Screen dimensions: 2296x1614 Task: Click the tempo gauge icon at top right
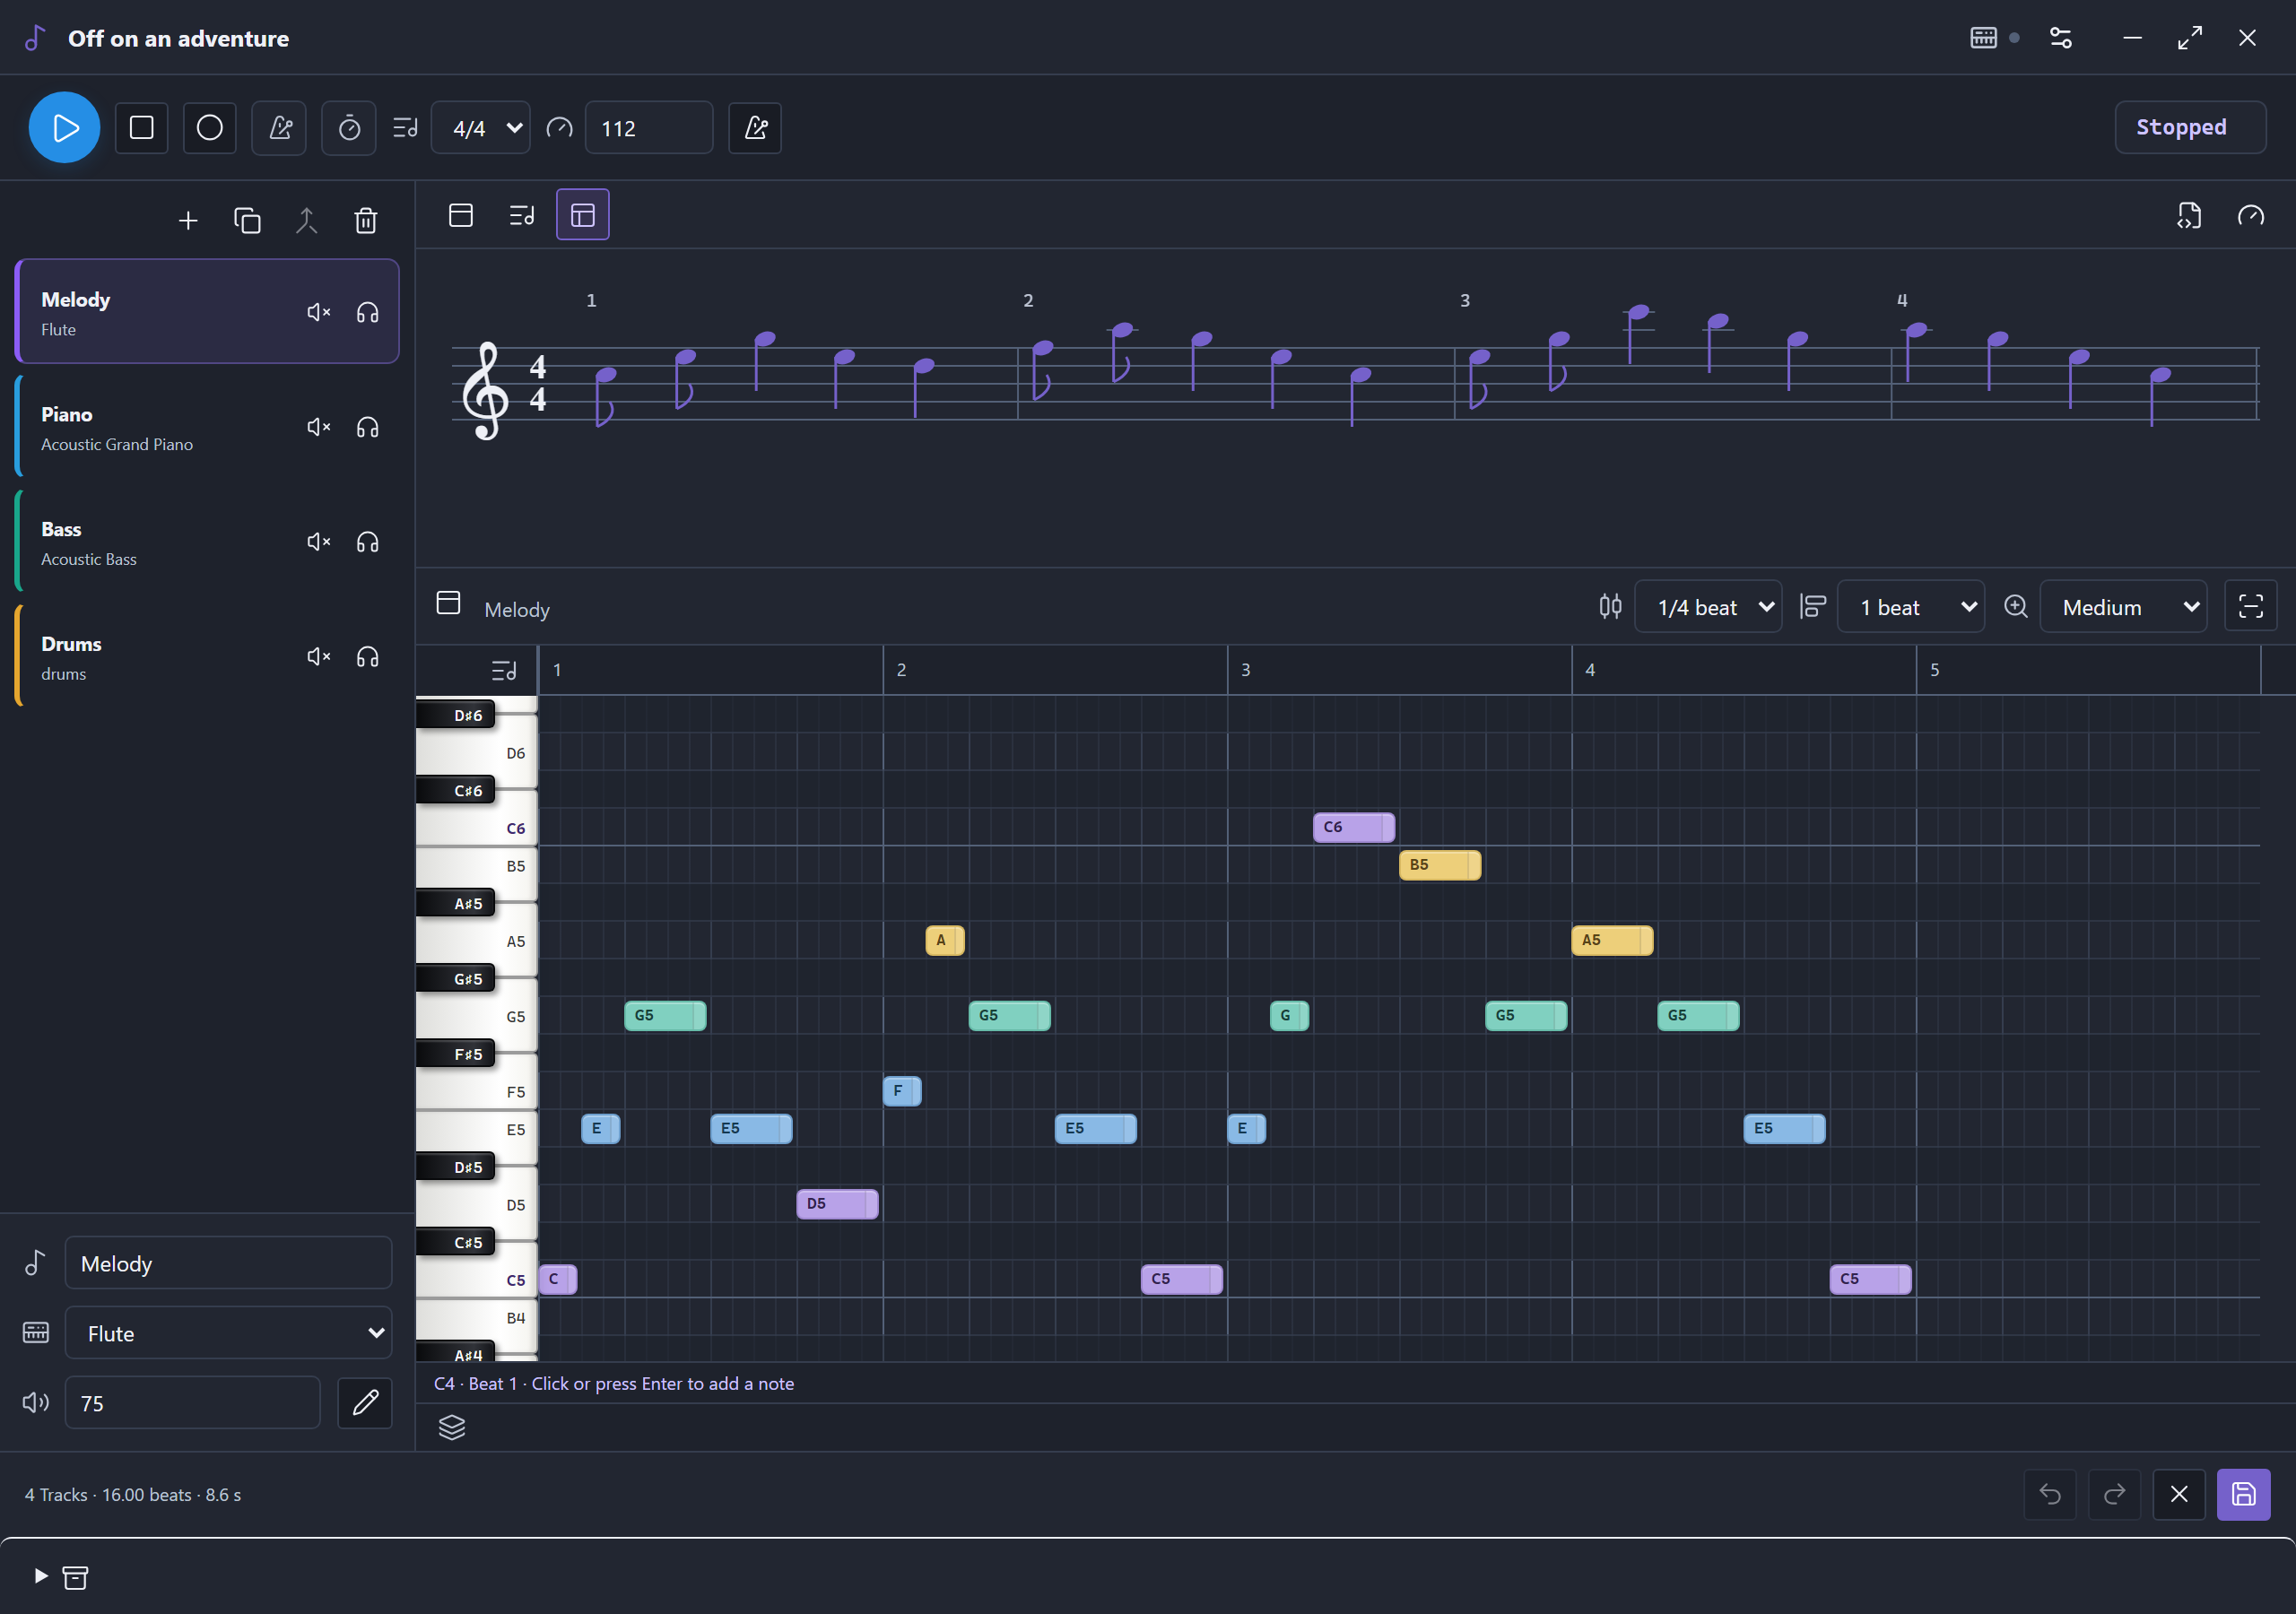point(2251,216)
